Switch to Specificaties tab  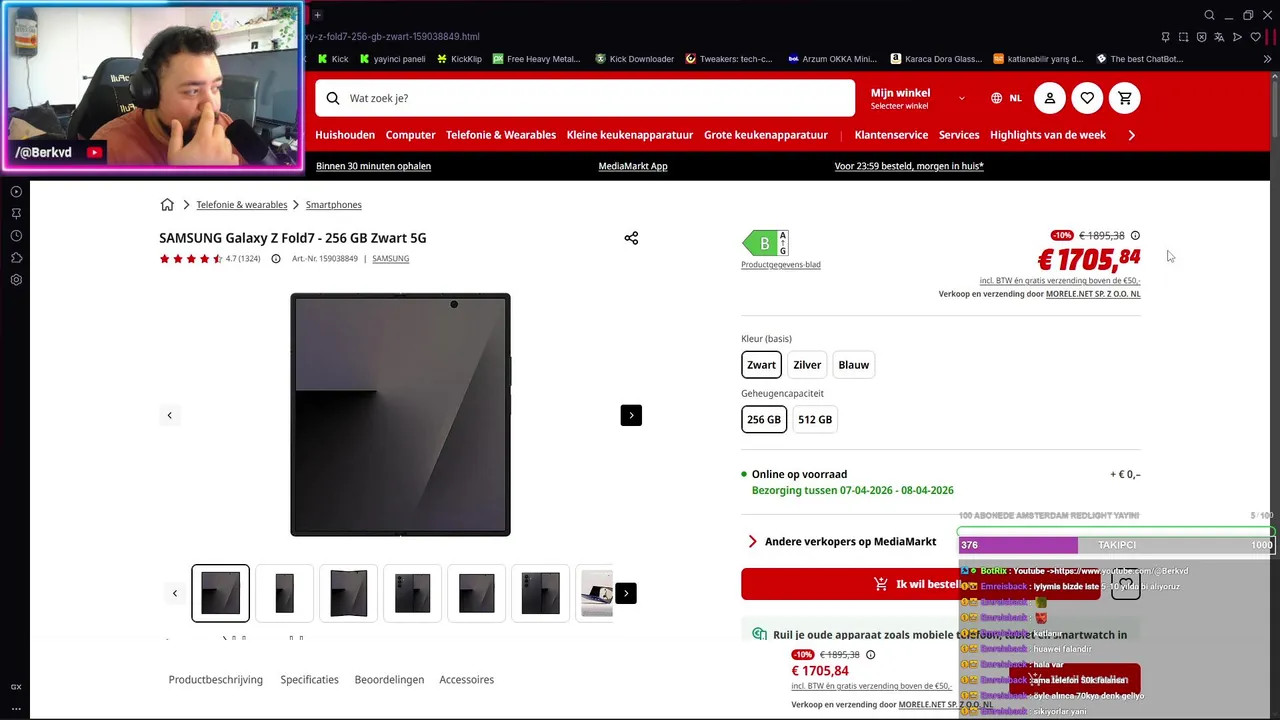(x=309, y=679)
